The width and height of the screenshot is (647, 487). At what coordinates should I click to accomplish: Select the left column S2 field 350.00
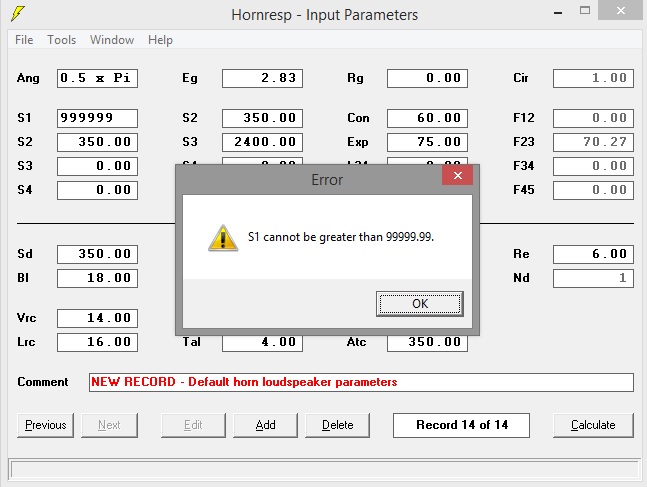click(x=97, y=142)
